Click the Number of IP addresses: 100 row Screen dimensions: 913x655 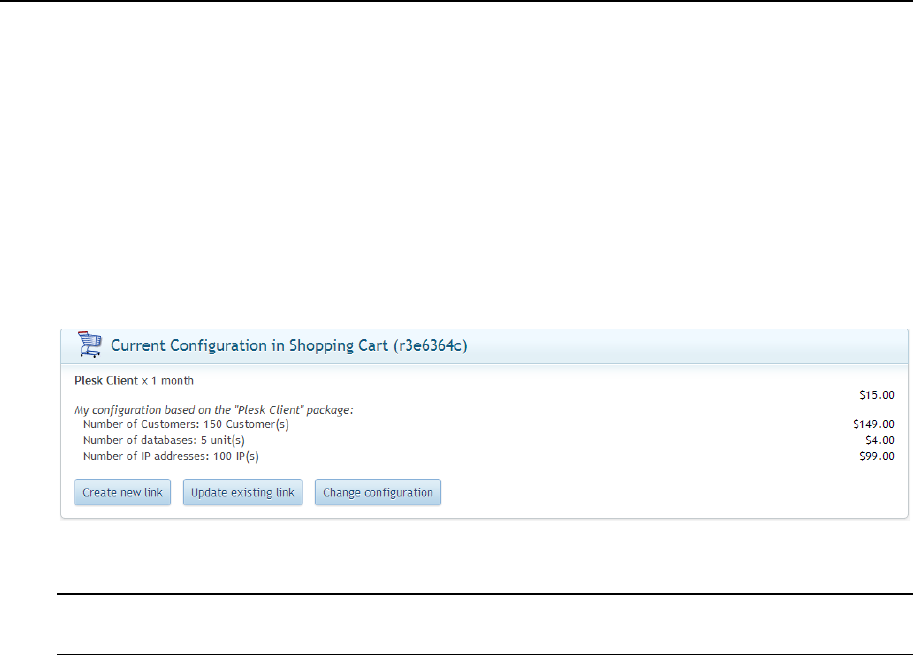click(x=171, y=456)
